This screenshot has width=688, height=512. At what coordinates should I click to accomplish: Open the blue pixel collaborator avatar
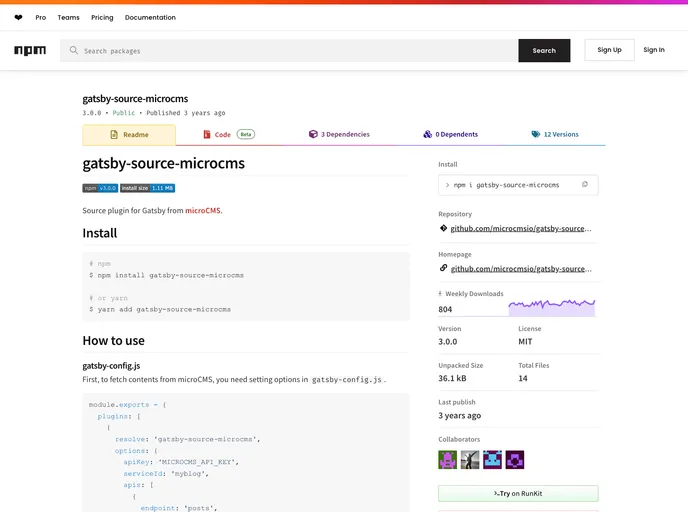[x=492, y=460]
